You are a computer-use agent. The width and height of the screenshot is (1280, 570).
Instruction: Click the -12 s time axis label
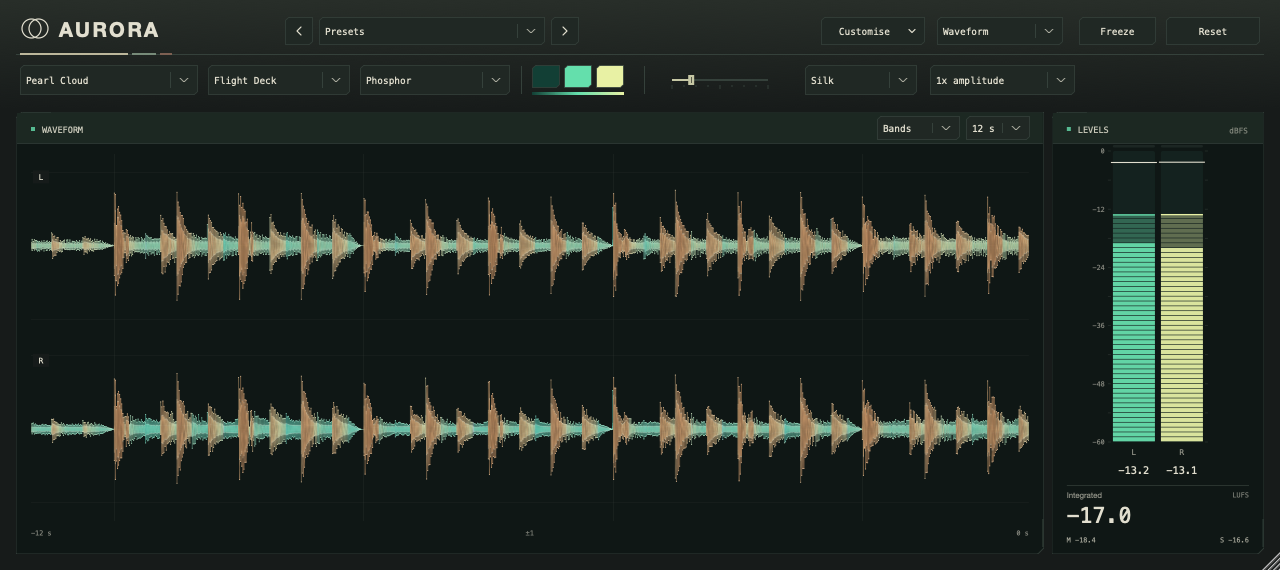click(x=41, y=533)
